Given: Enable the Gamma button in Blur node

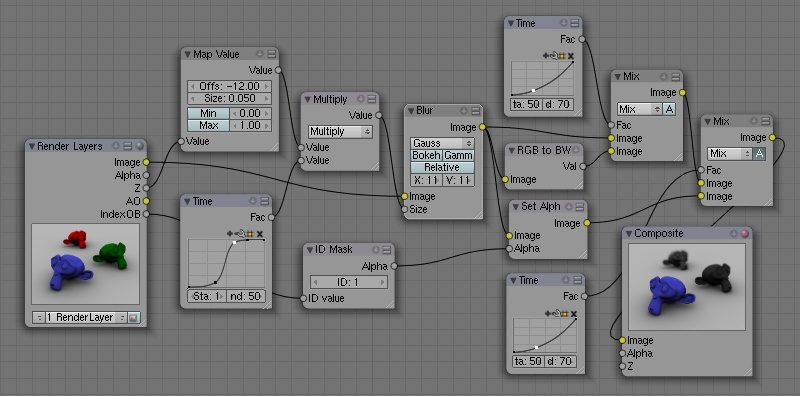Looking at the screenshot, I should point(458,156).
